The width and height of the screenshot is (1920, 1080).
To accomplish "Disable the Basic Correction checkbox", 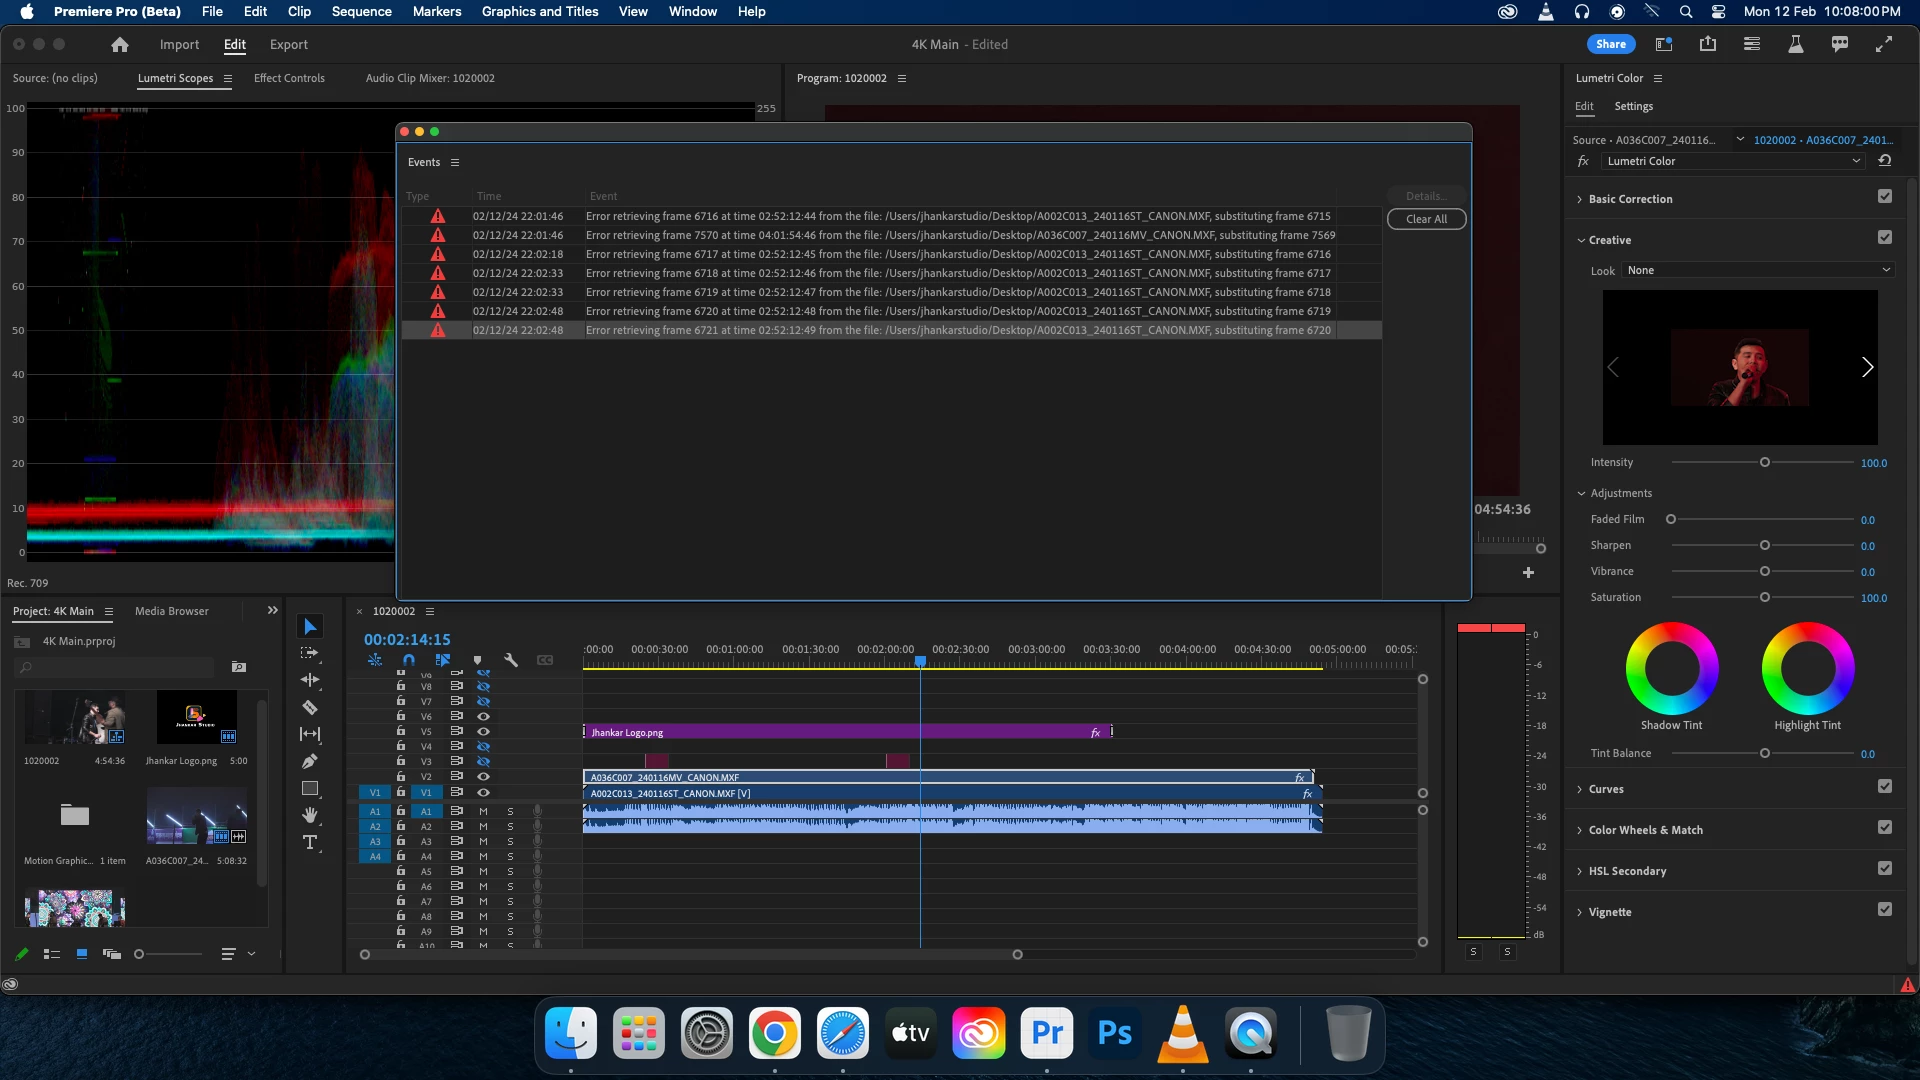I will [x=1884, y=197].
